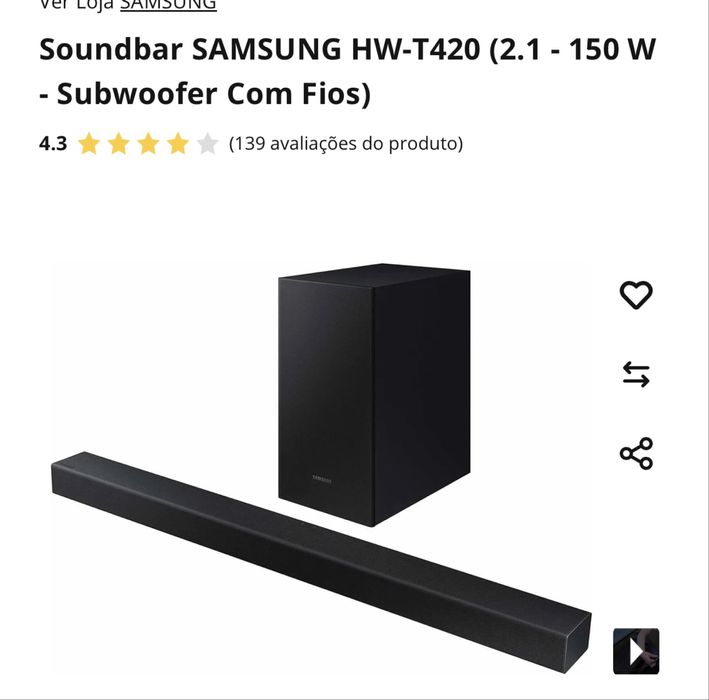The width and height of the screenshot is (709, 700).
Task: Click the compare arrows icon
Action: pyautogui.click(x=636, y=374)
